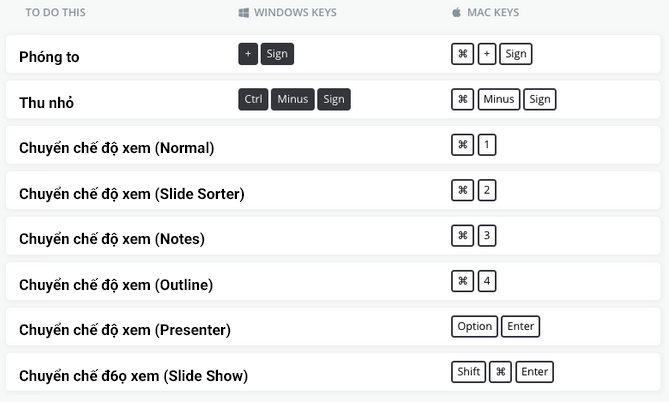669x402 pixels.
Task: Click the Chuyển chế độ xem (Slide Sorter) row
Action: pyautogui.click(x=131, y=194)
